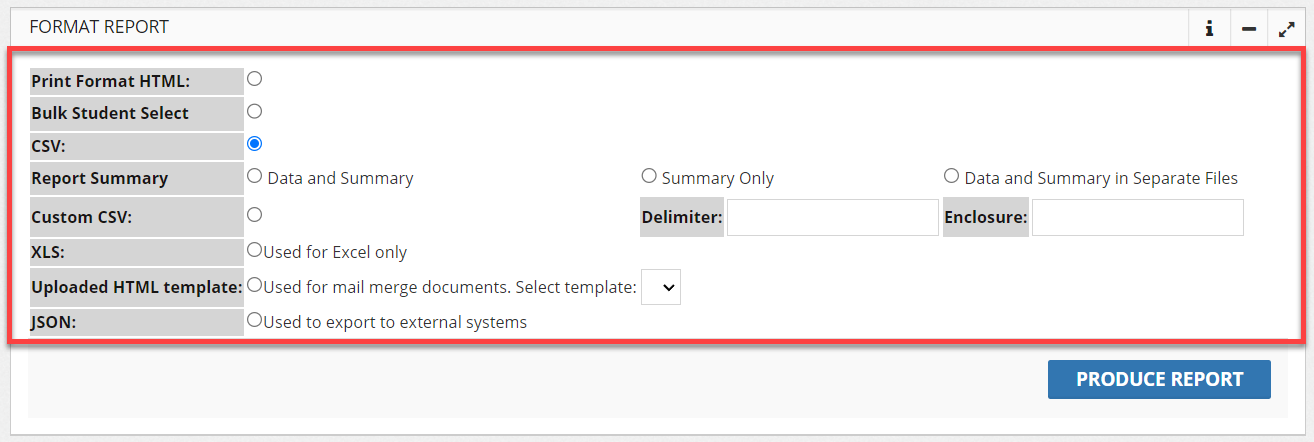
Task: Click the Report Summary row label
Action: [x=100, y=179]
